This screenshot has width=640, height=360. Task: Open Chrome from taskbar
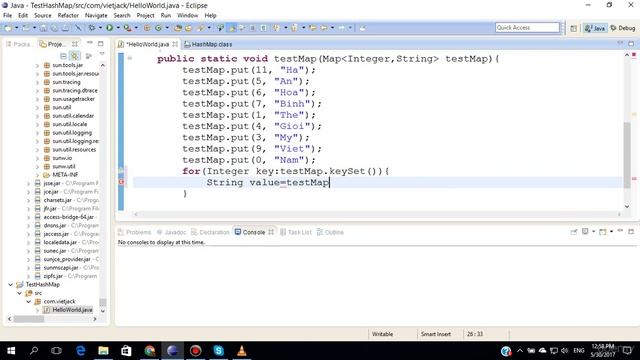click(149, 350)
